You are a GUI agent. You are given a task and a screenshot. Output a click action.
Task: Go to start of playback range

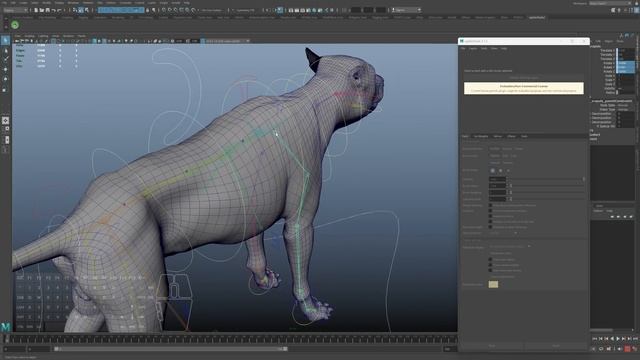tap(595, 339)
